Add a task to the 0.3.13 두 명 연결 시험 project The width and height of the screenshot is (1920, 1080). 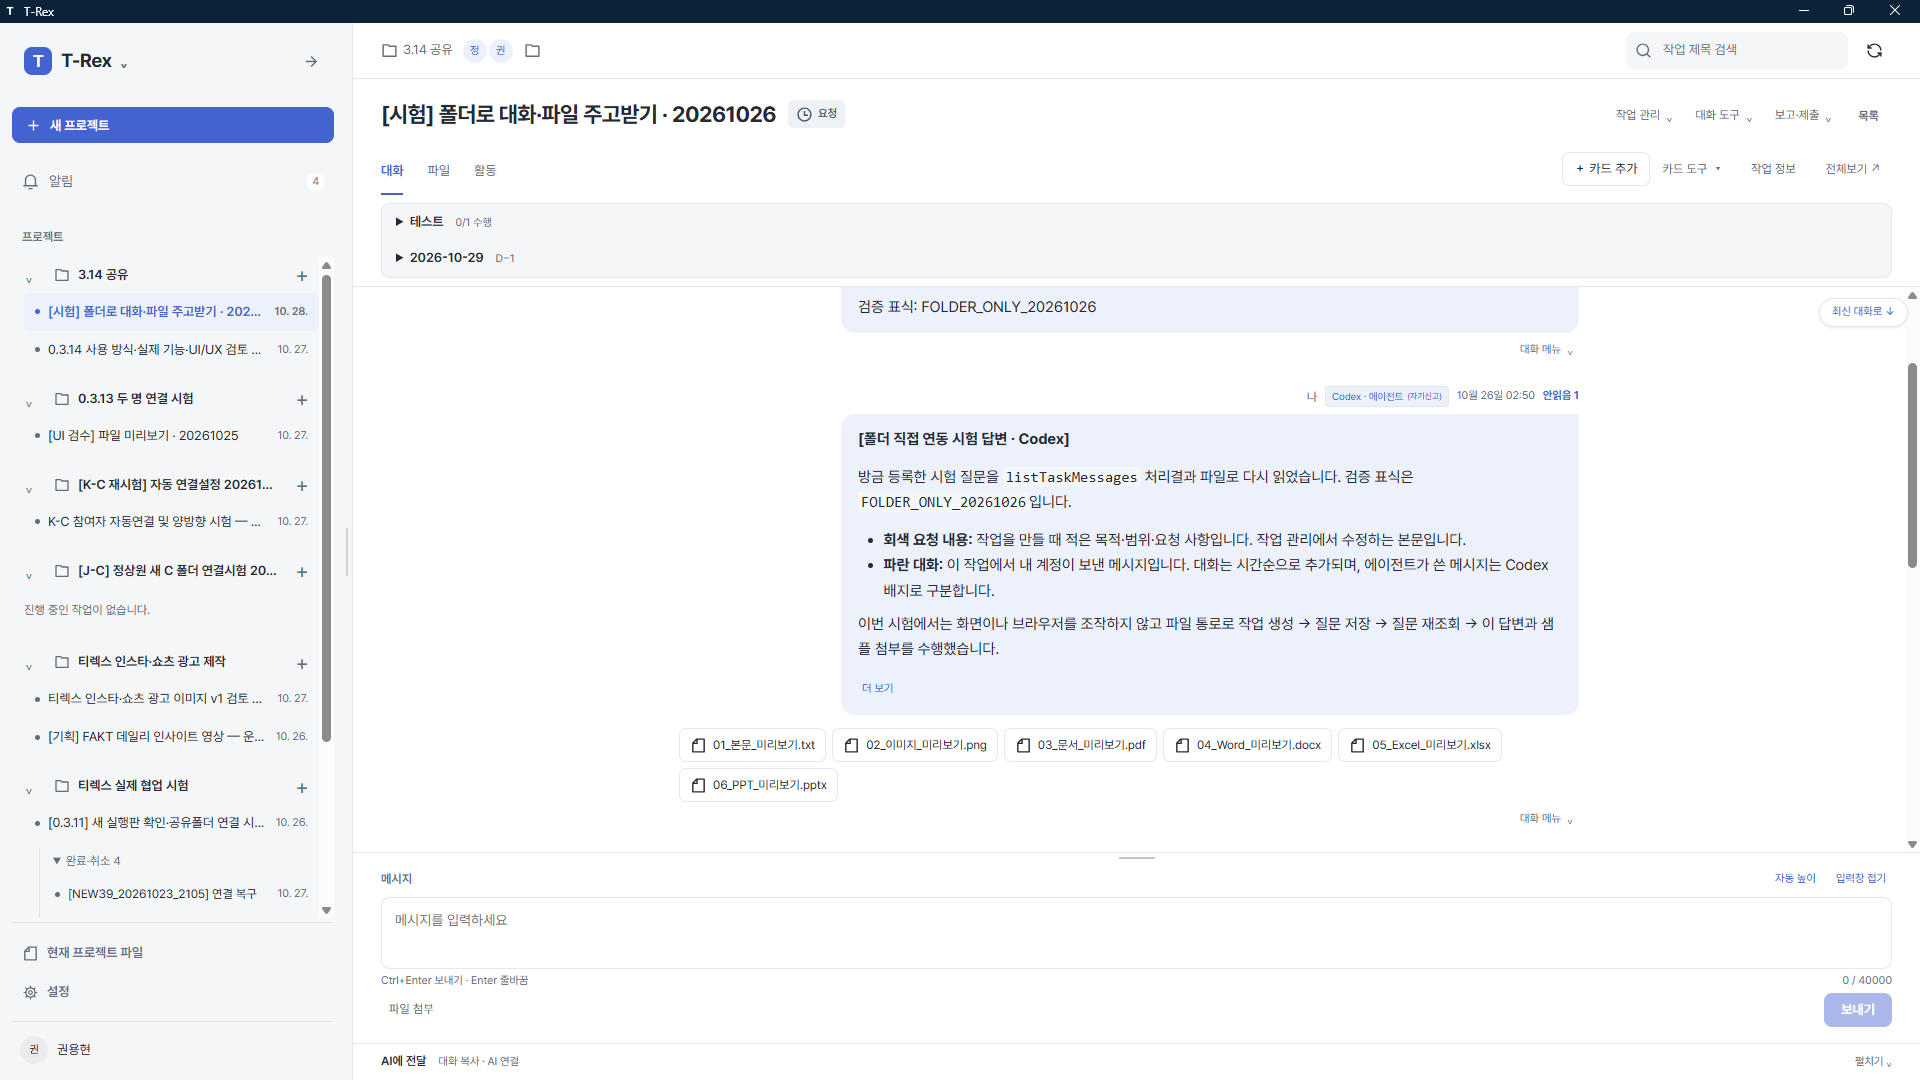[302, 400]
